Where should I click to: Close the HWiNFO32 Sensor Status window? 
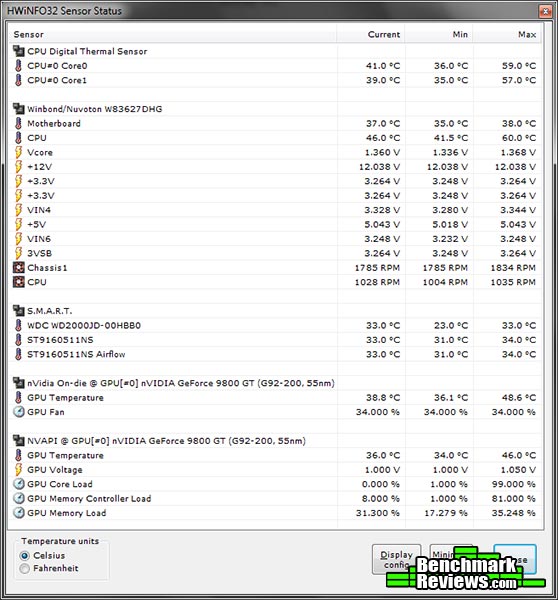tap(545, 11)
